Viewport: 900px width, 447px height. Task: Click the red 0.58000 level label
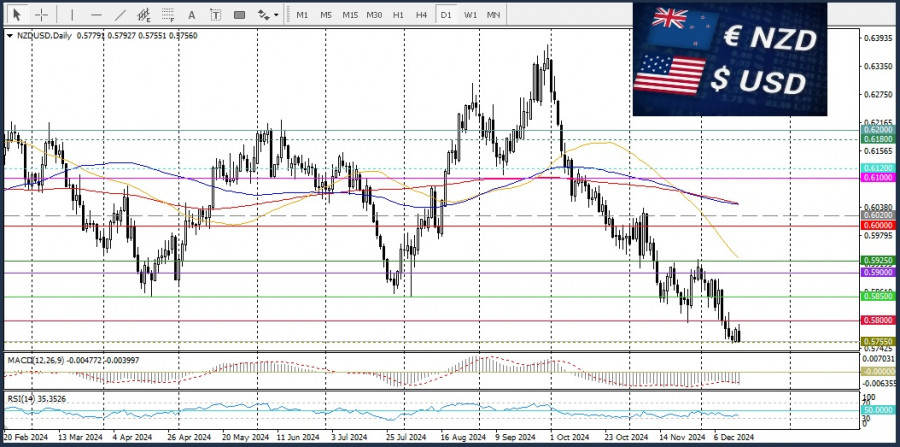click(878, 320)
